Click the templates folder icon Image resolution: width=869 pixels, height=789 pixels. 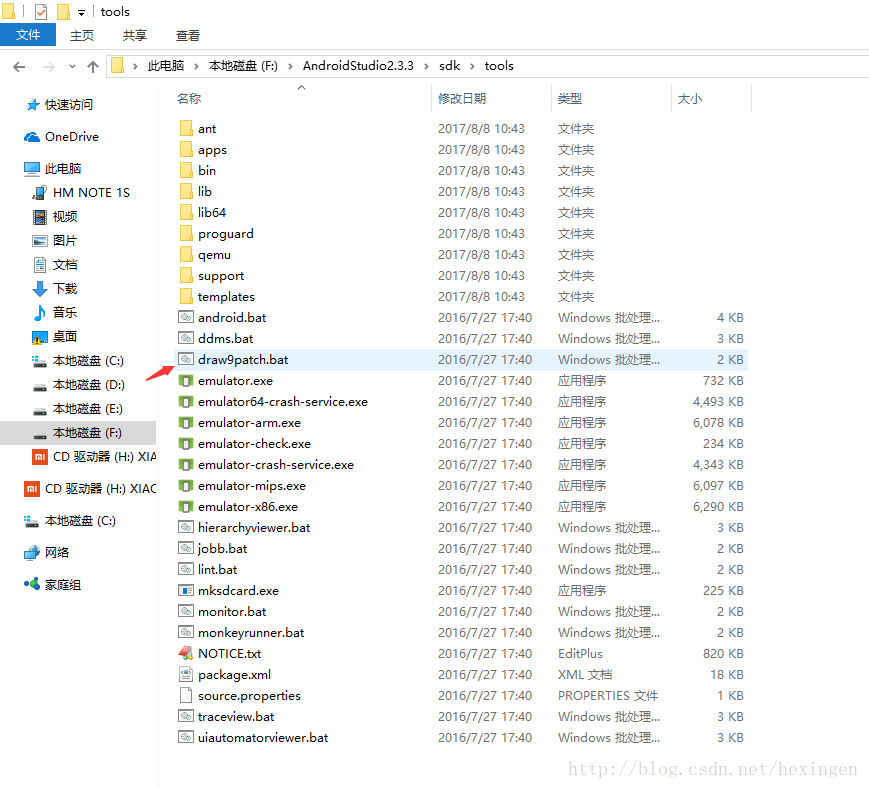click(186, 296)
